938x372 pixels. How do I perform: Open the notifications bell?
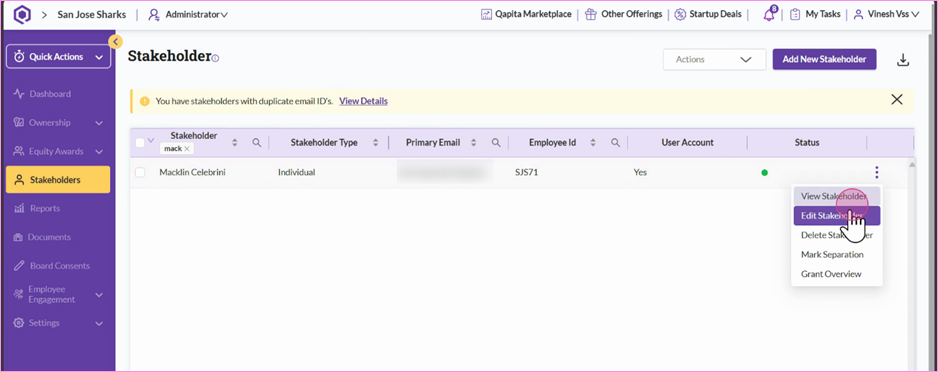(769, 14)
